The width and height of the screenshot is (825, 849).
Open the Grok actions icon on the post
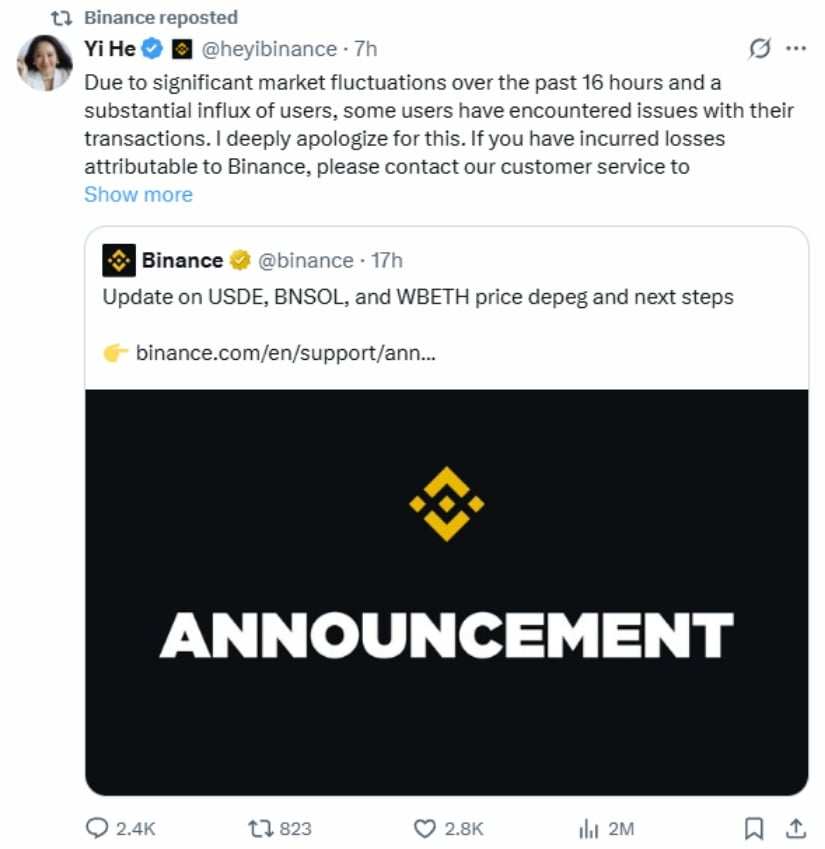760,48
